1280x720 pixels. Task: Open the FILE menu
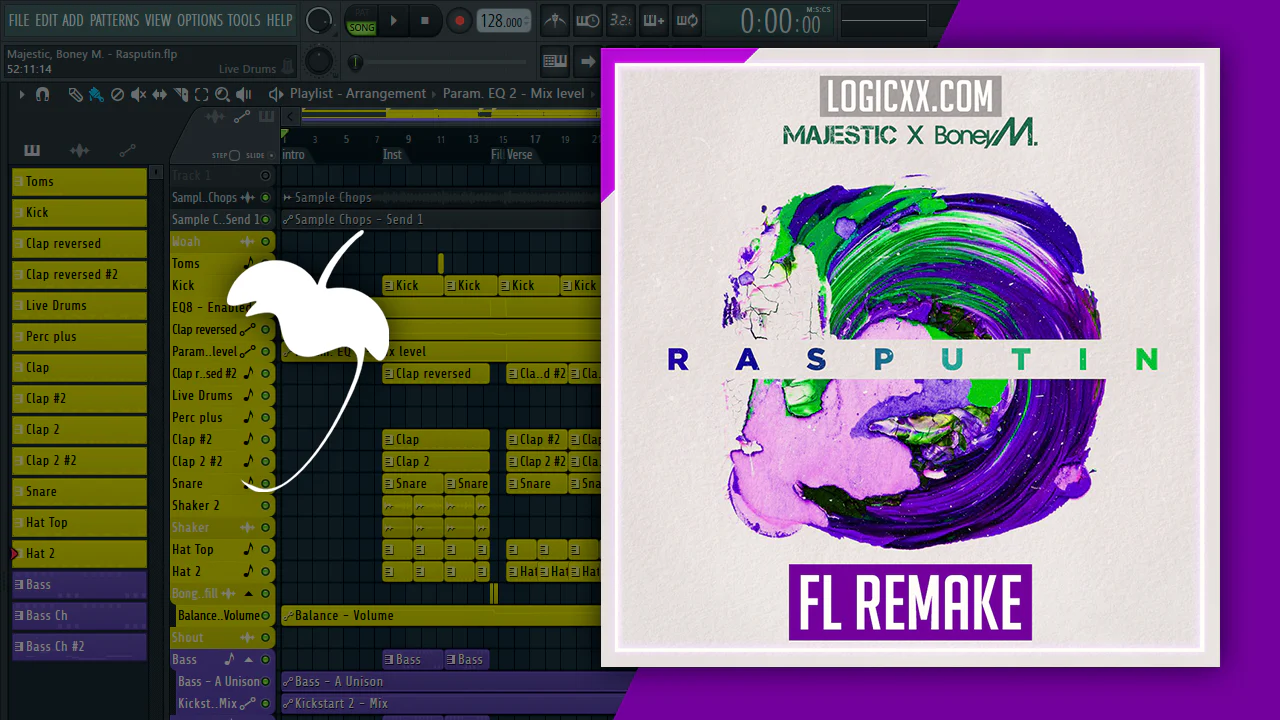(19, 20)
